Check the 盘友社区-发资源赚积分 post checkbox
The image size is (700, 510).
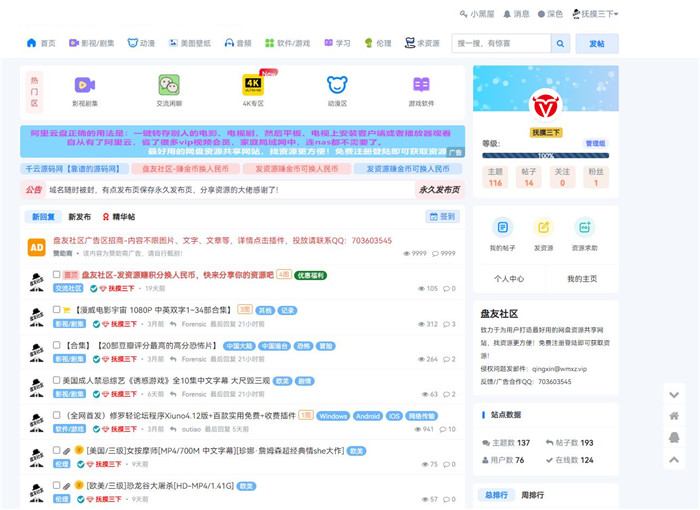tap(57, 274)
